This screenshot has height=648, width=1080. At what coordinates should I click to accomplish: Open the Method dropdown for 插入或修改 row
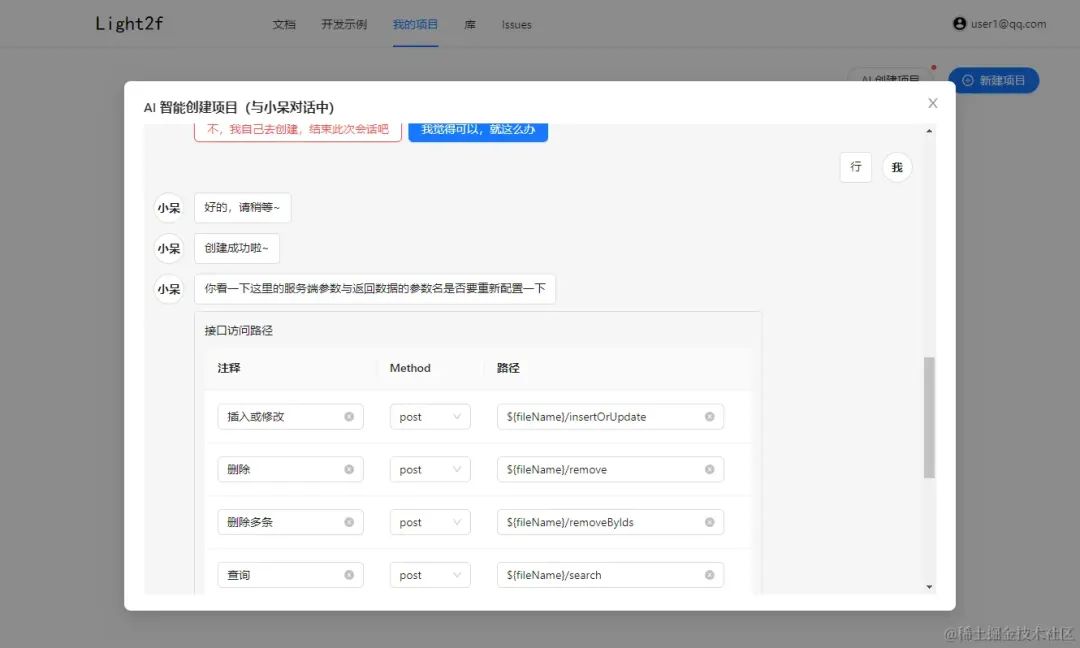430,416
